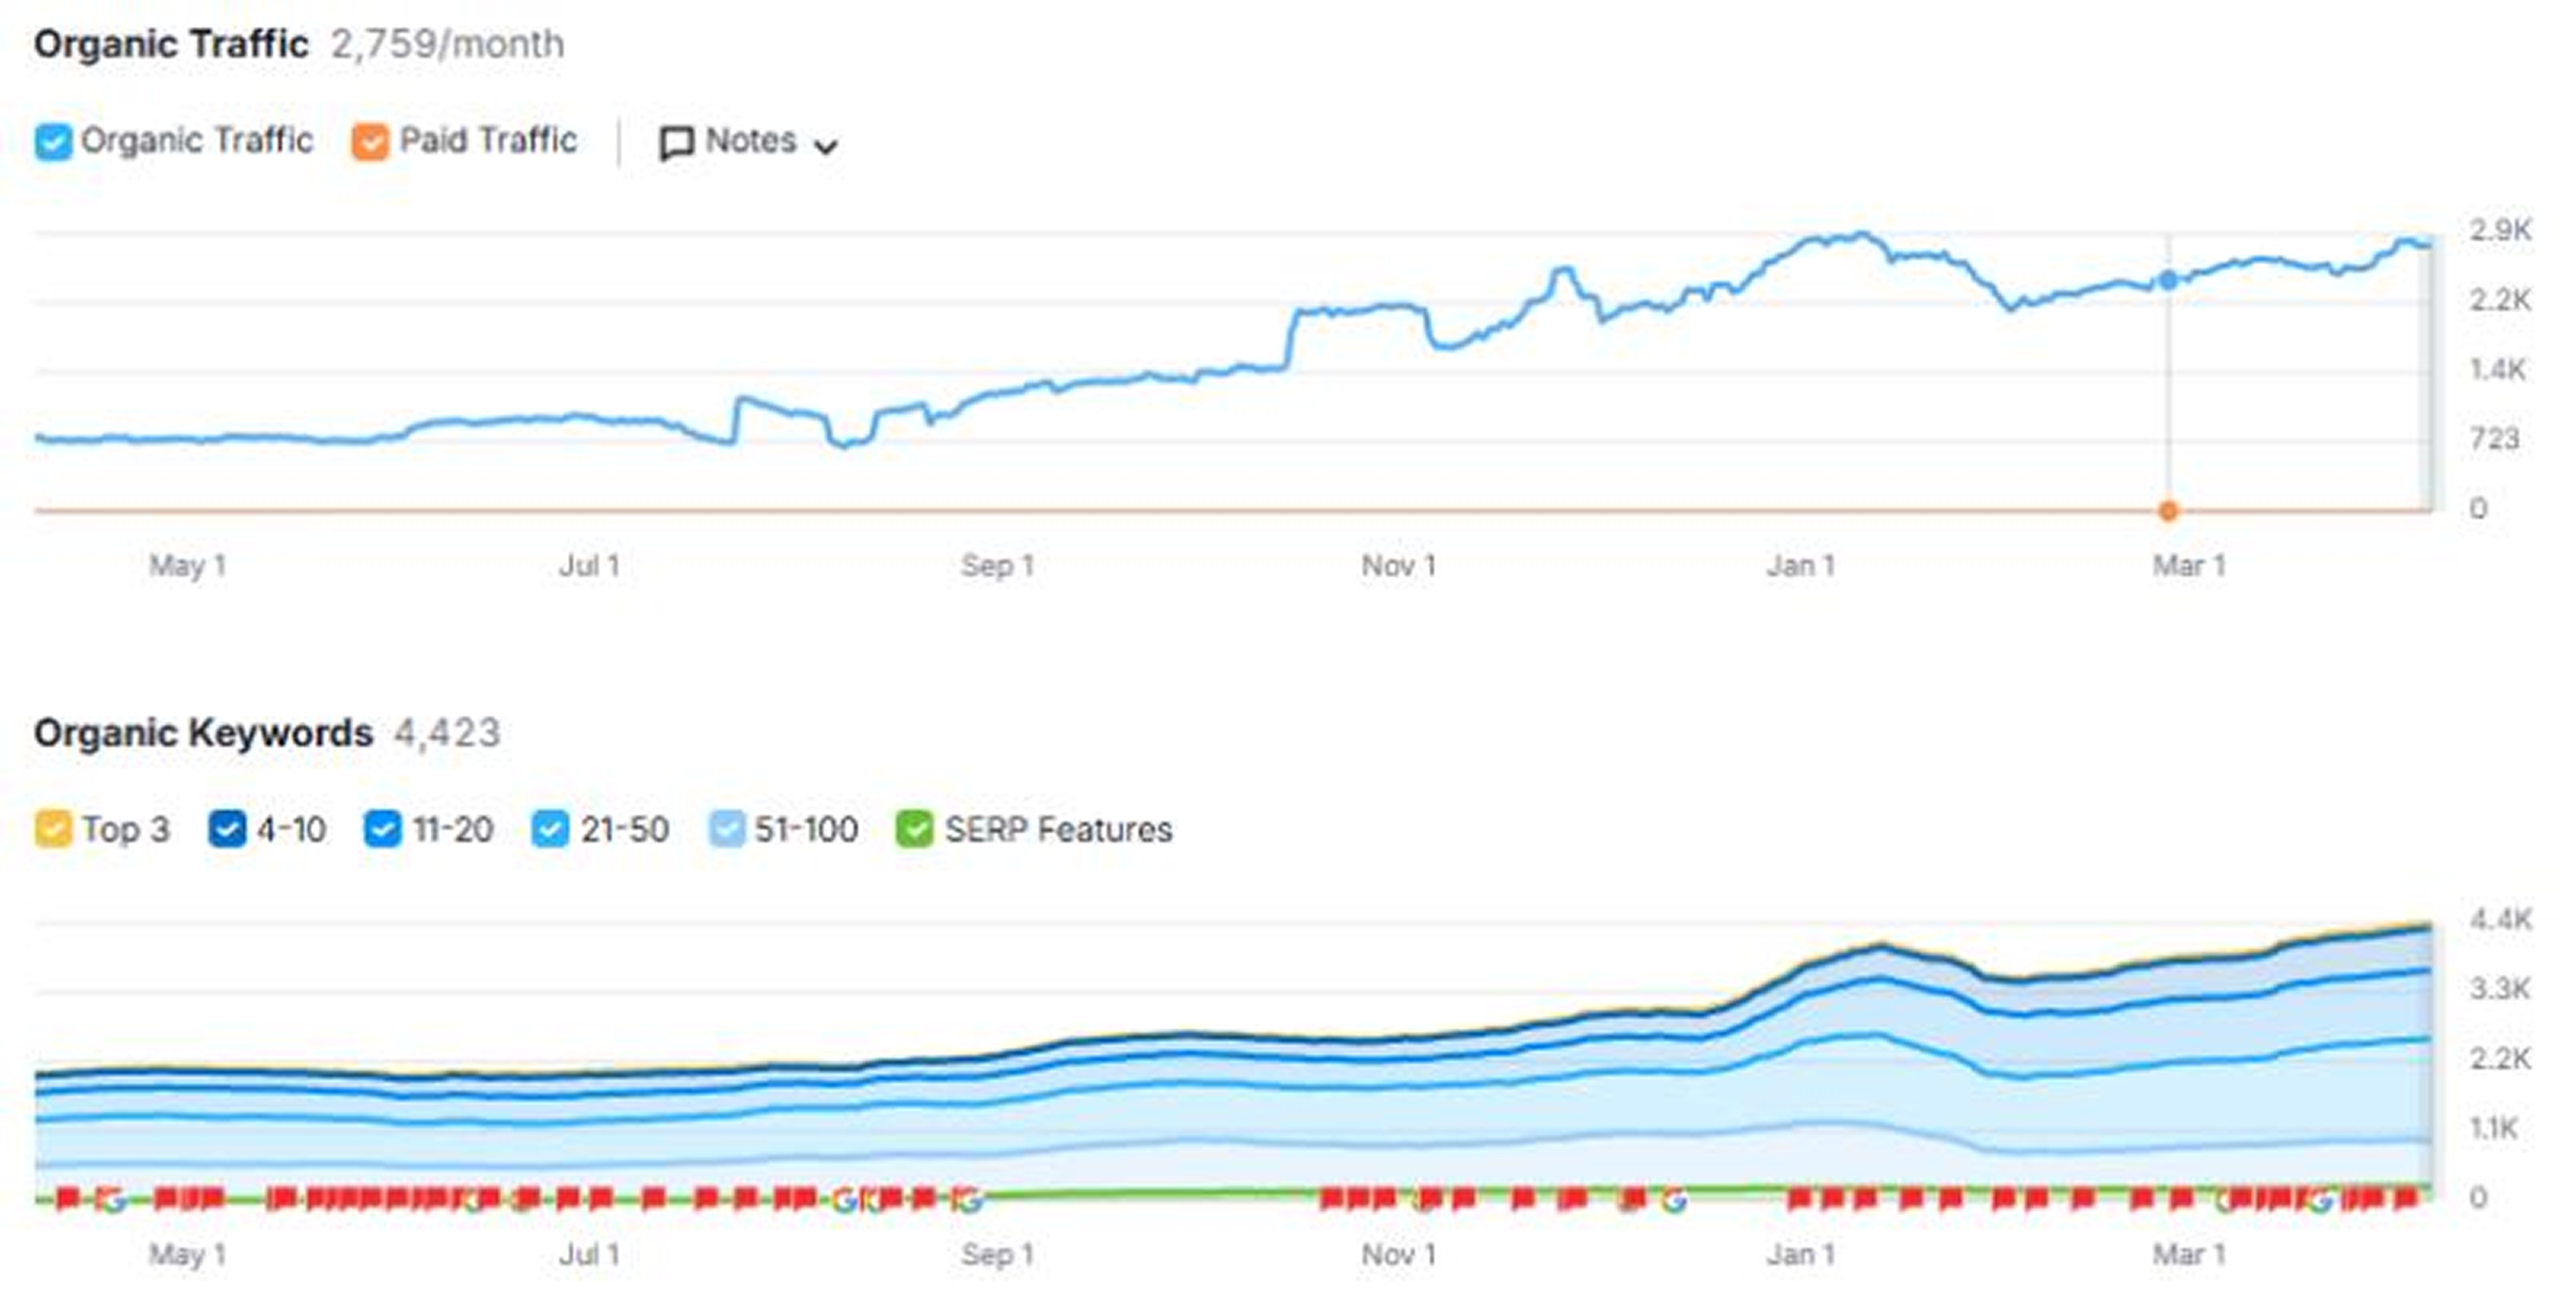Click the 2,759/month traffic value
The width and height of the screenshot is (2560, 1309).
(x=448, y=44)
